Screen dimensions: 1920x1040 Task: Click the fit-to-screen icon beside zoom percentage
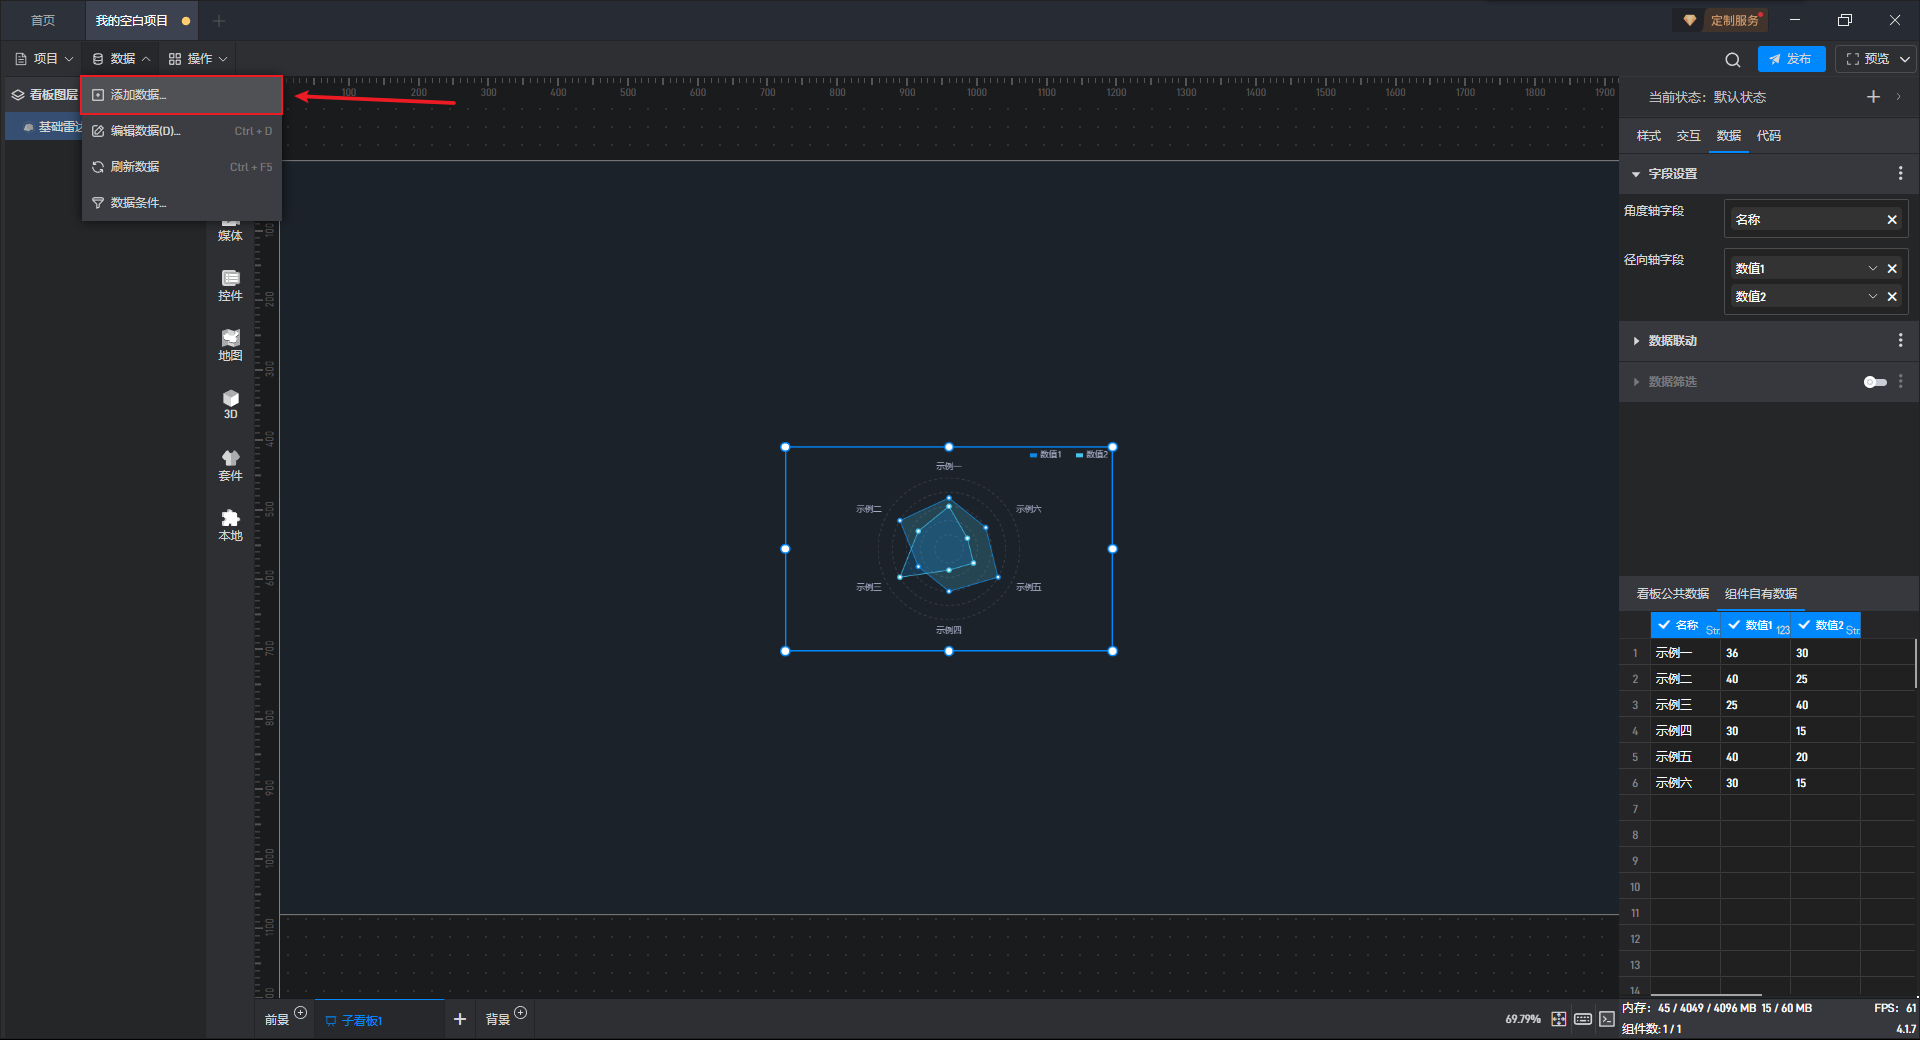tap(1558, 1019)
